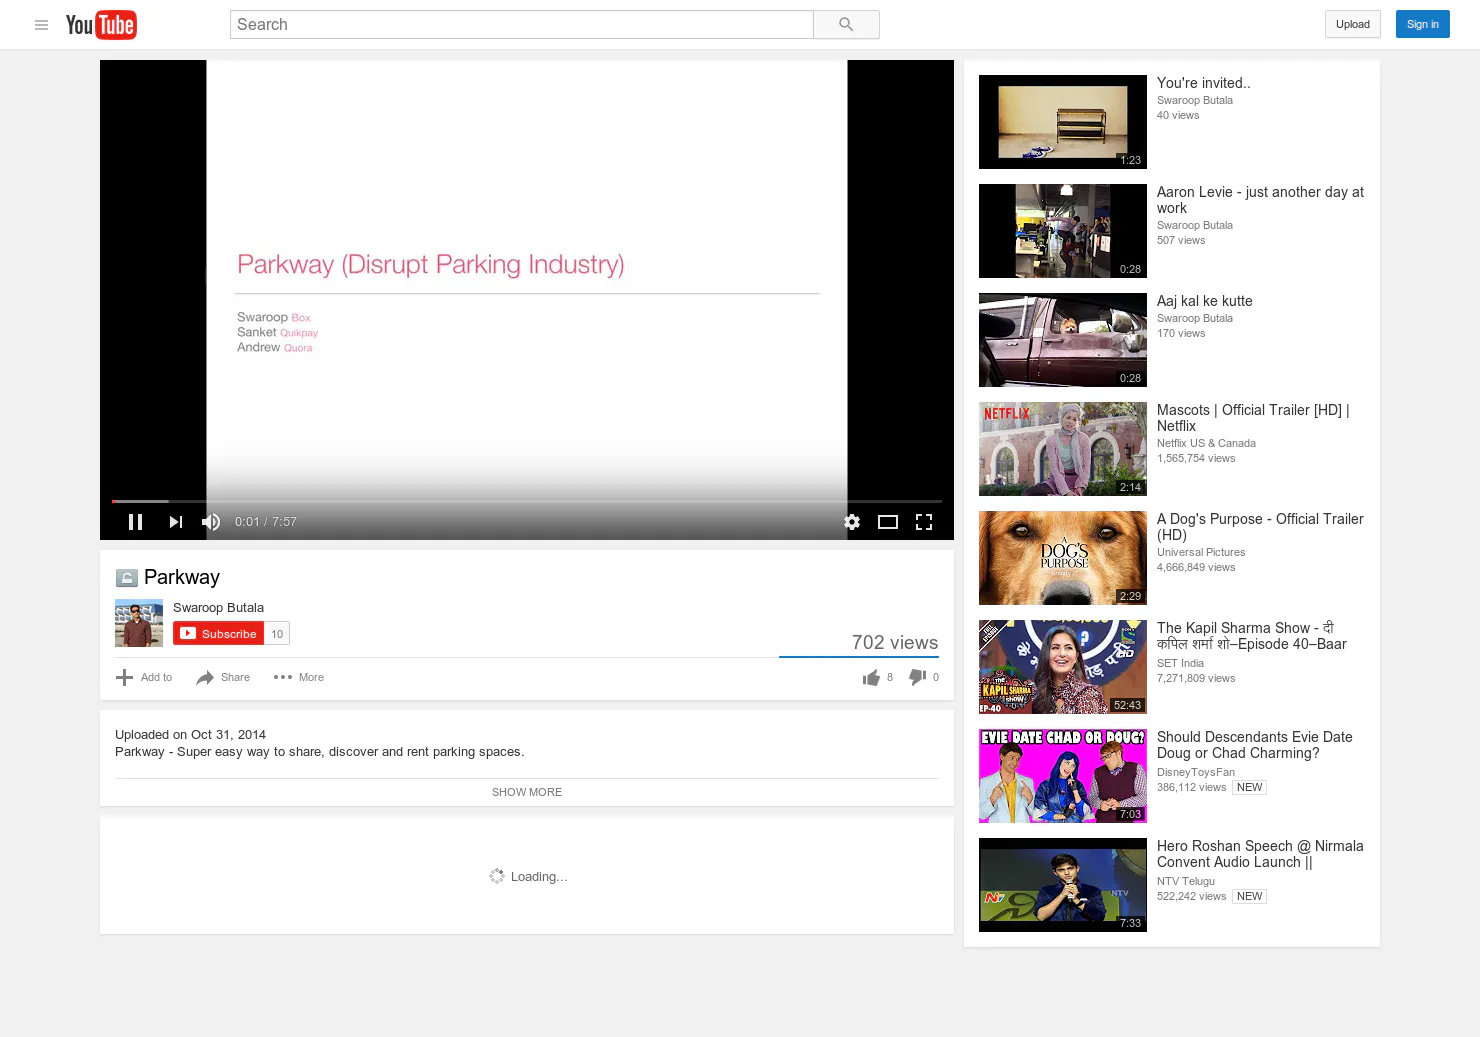Go to the YouTube home logo
Viewport: 1480px width, 1037px height.
tap(101, 25)
